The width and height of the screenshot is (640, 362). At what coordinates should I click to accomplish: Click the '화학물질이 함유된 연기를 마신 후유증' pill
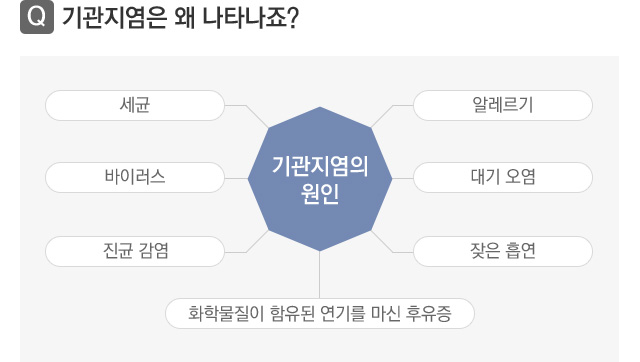[x=320, y=313]
